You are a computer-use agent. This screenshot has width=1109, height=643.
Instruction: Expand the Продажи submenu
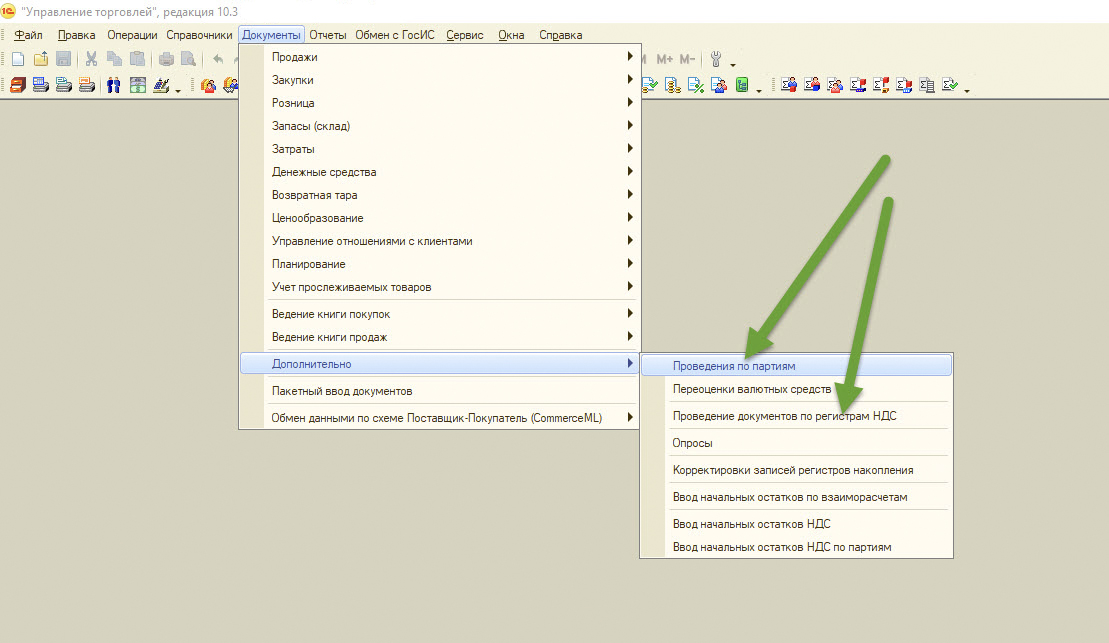point(439,57)
